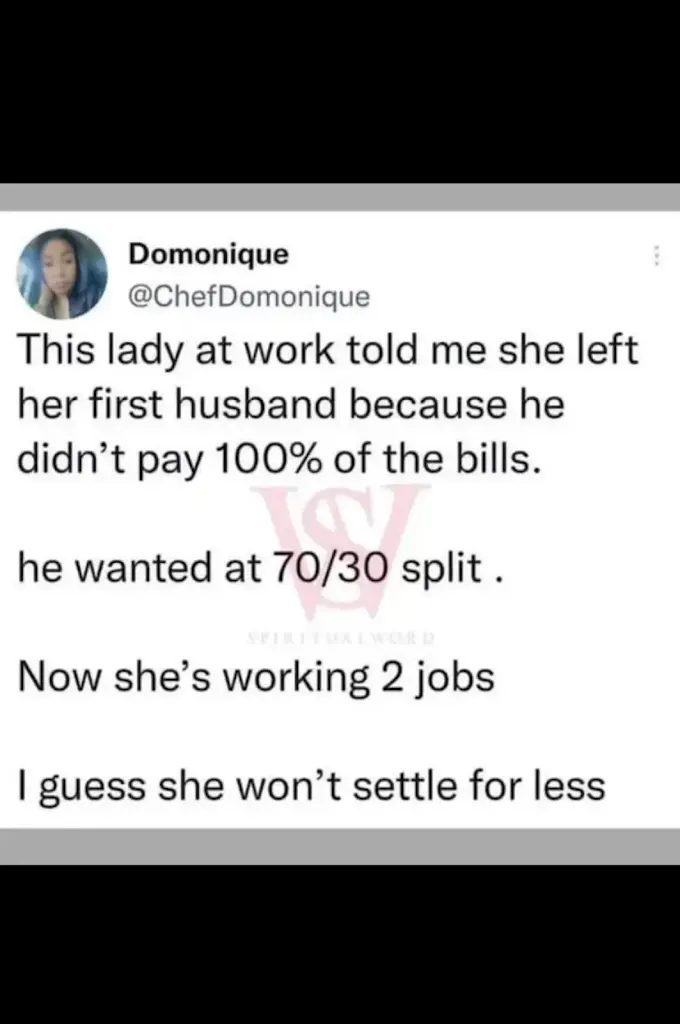The image size is (680, 1024).
Task: Open the three-dot more options menu
Action: [x=657, y=258]
